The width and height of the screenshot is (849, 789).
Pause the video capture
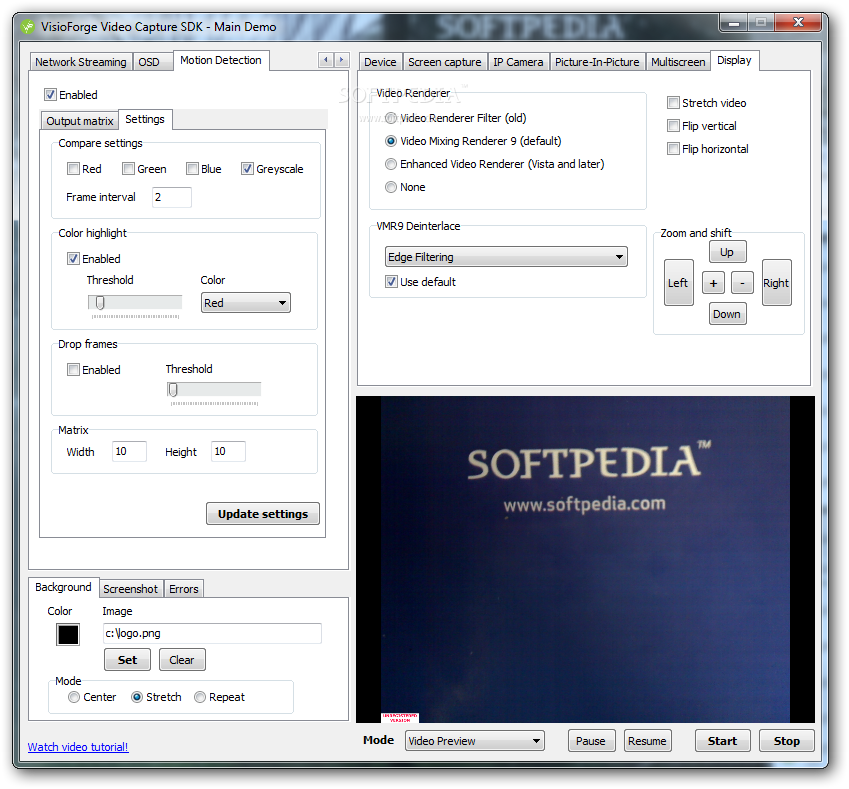[591, 741]
